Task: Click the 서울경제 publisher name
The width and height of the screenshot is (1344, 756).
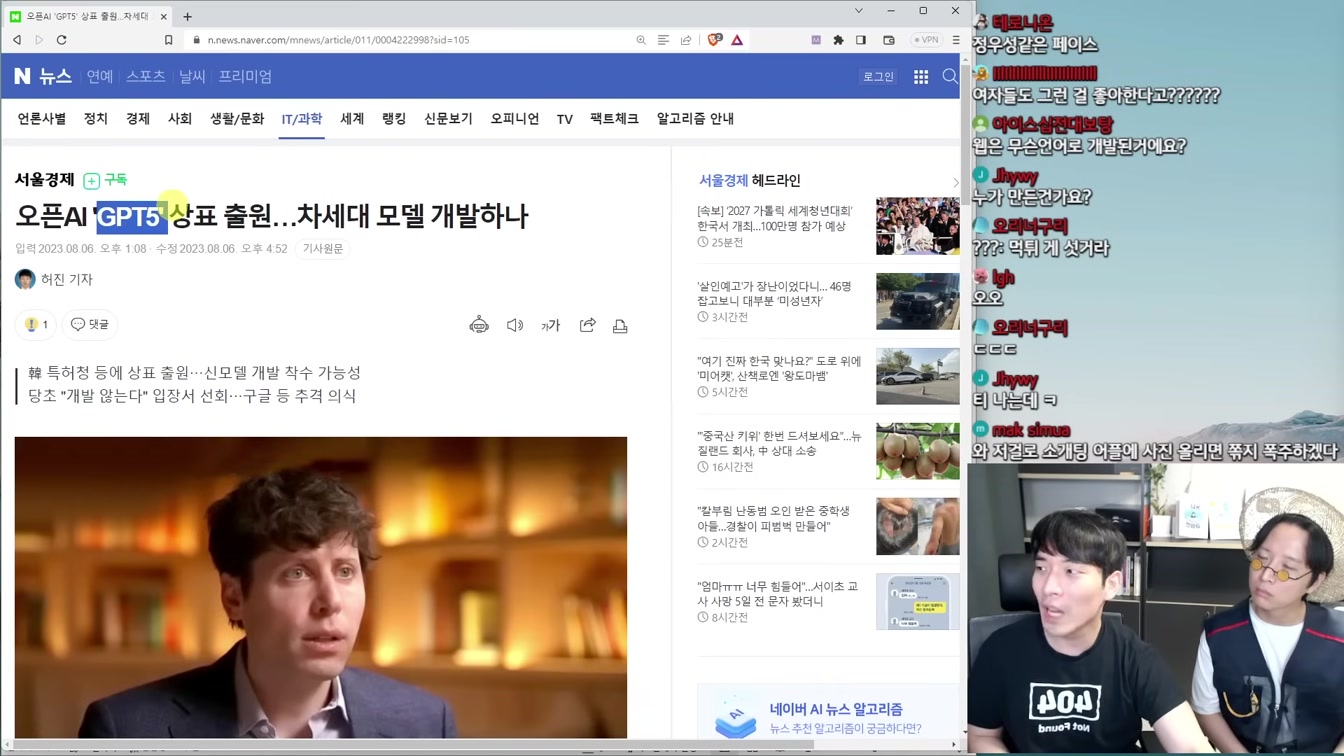Action: coord(44,180)
